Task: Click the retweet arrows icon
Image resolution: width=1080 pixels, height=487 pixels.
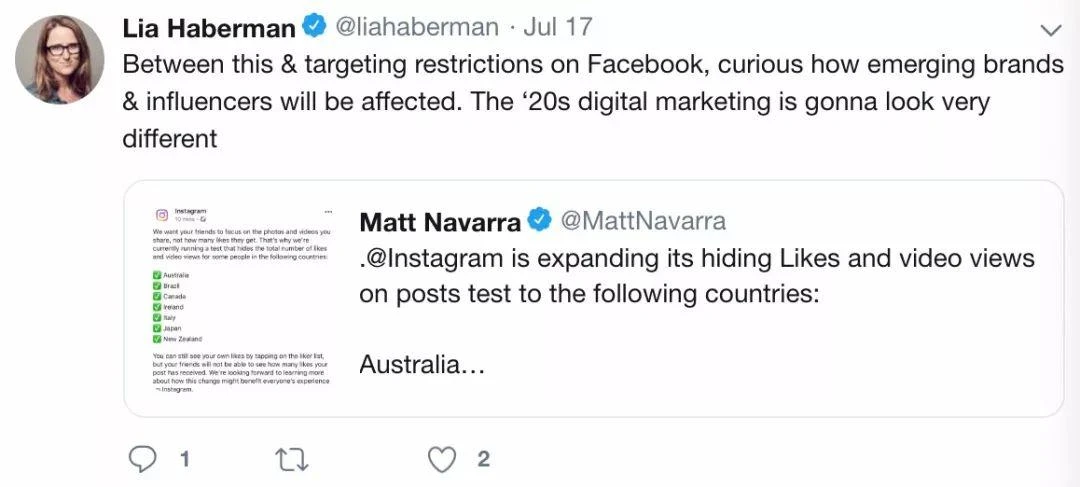Action: 289,460
